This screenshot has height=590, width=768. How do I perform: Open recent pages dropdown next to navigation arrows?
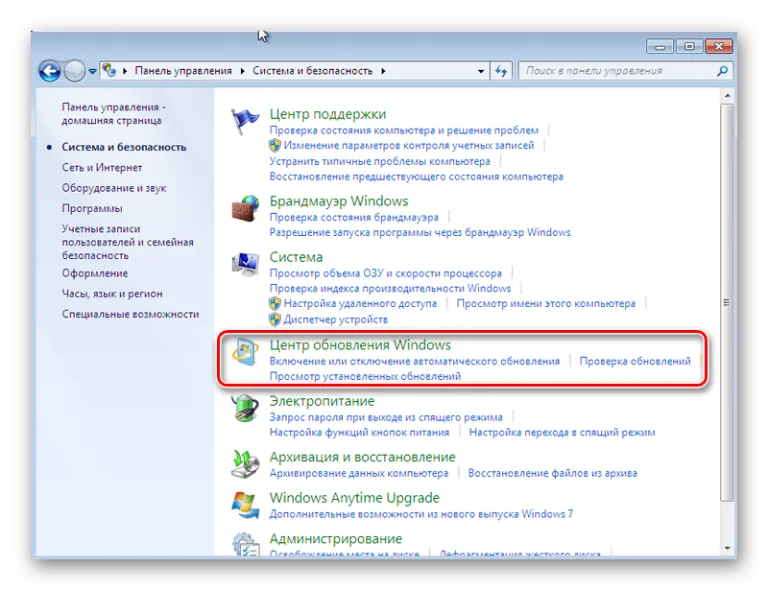point(92,71)
